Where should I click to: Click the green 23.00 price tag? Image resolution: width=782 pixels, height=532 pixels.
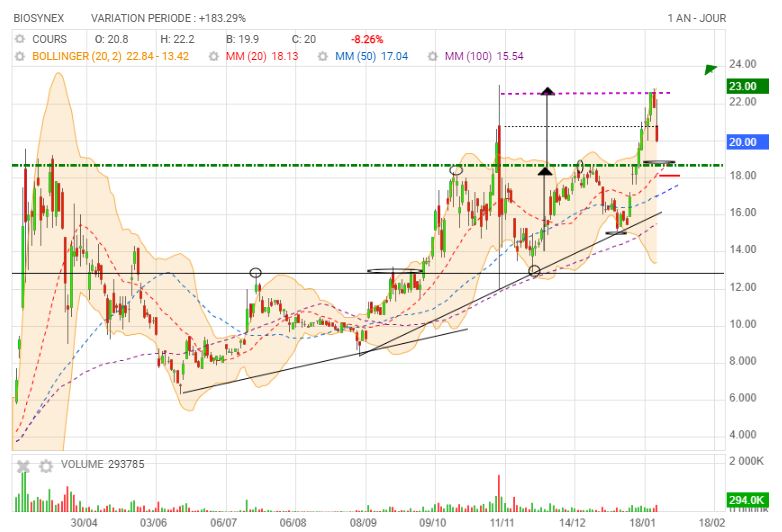[747, 86]
